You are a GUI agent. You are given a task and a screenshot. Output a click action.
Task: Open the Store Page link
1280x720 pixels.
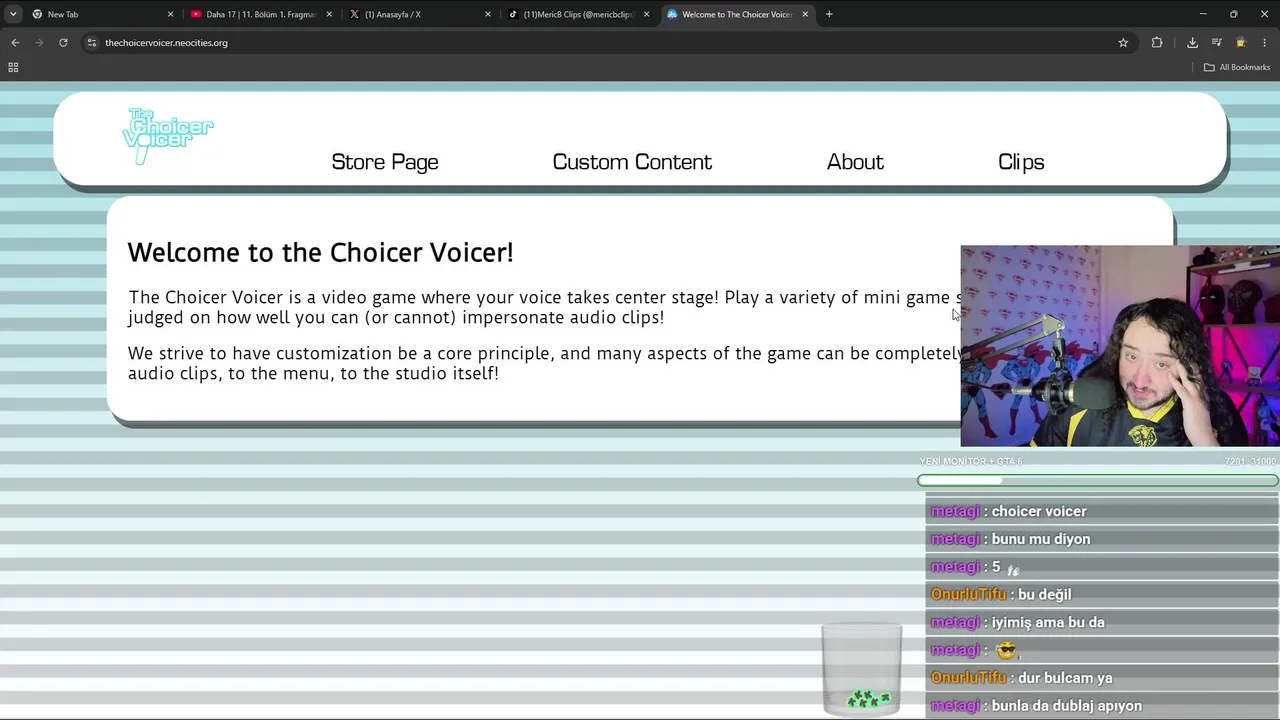coord(385,162)
